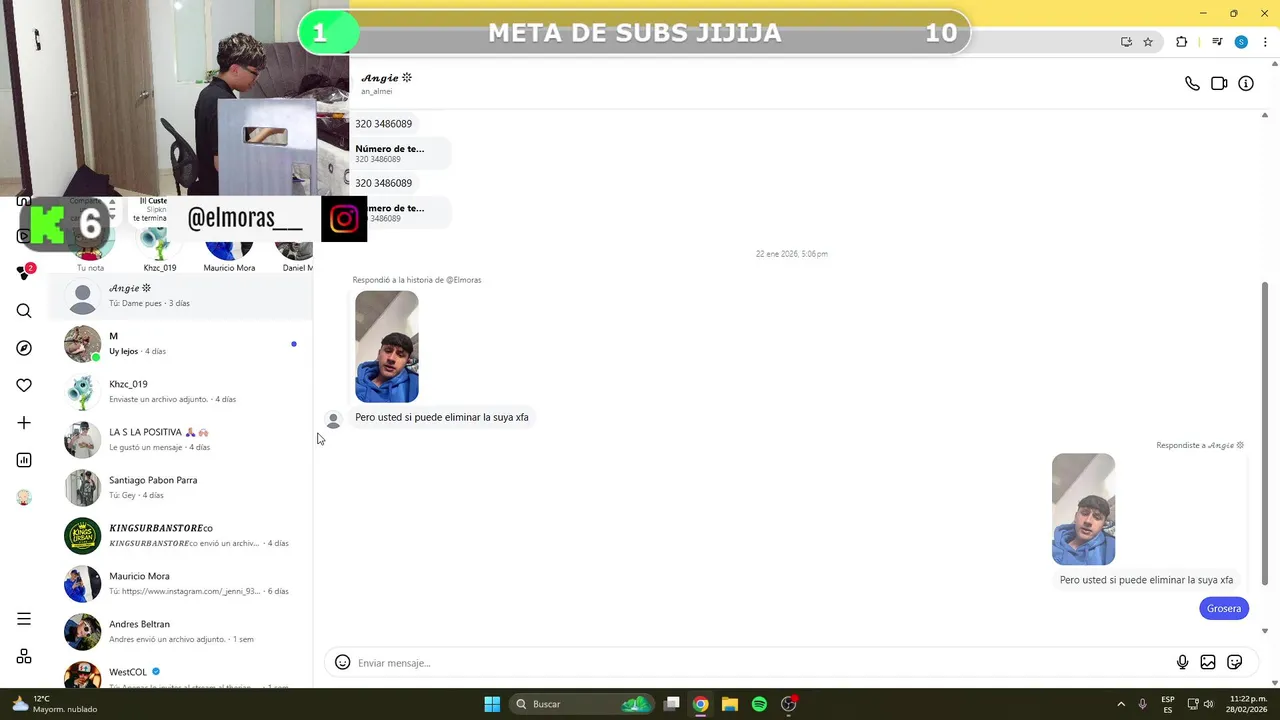Open Chrome media controls icon
Viewport: 1280px width, 720px height.
pos(1217,42)
